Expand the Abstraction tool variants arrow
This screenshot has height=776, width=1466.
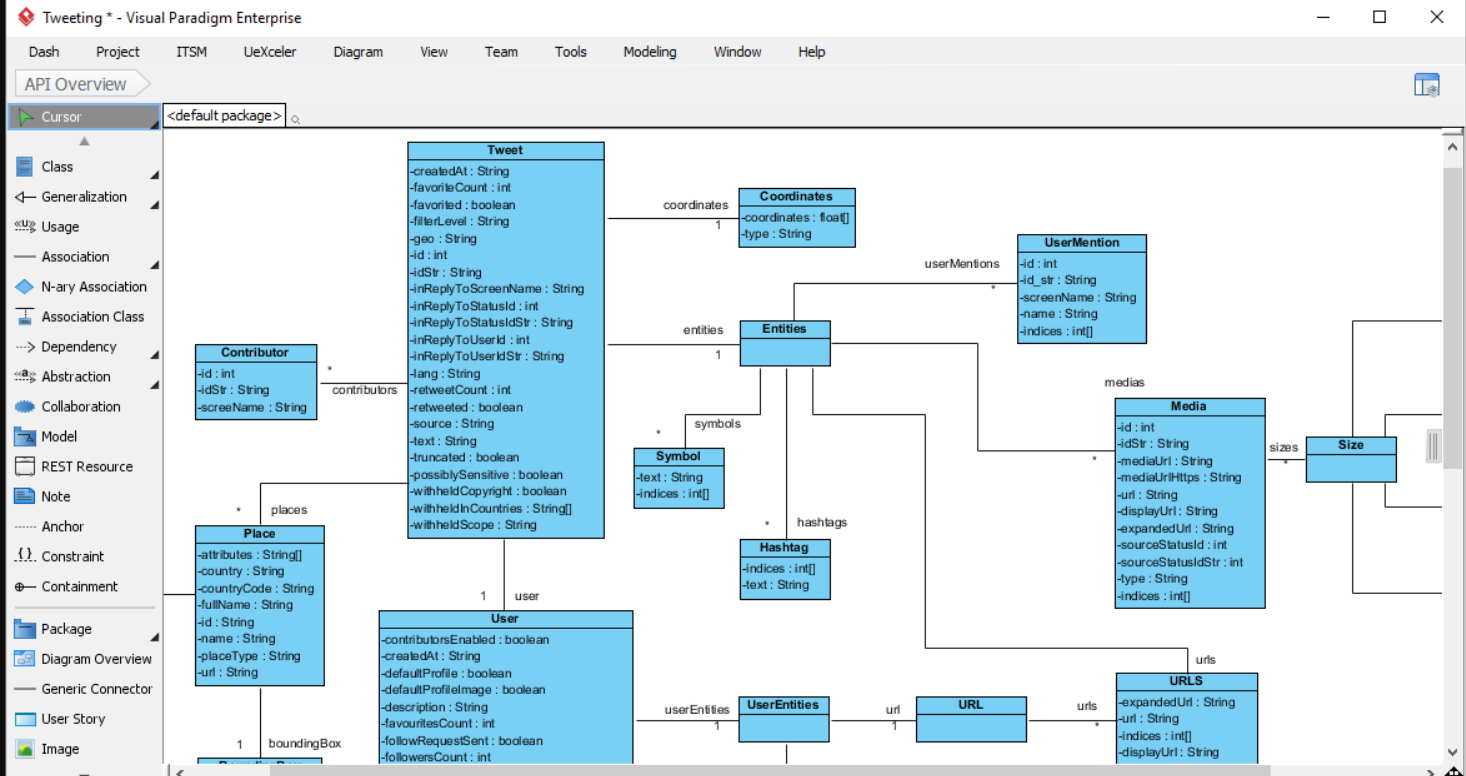tap(154, 385)
